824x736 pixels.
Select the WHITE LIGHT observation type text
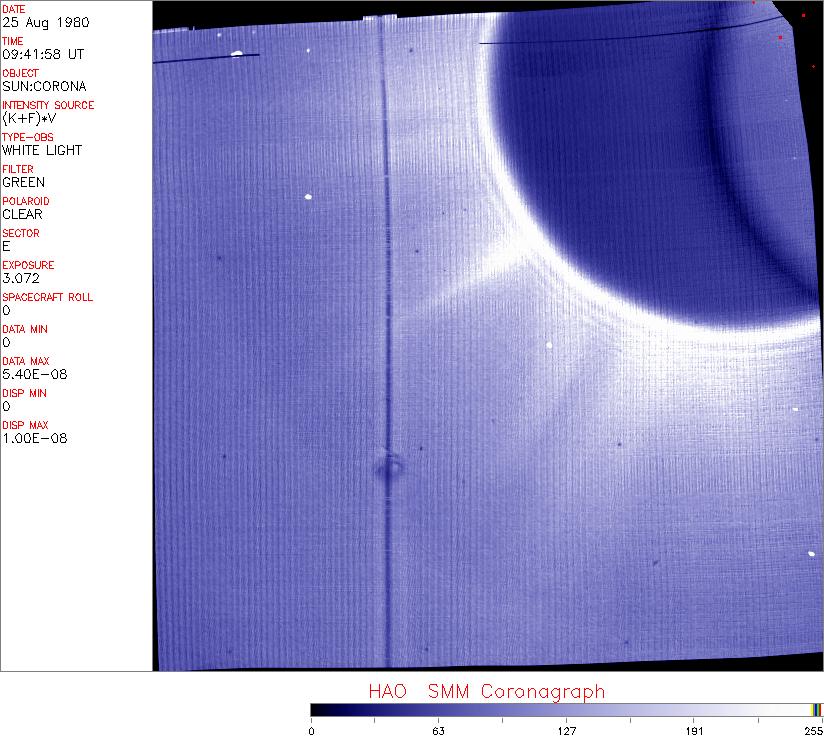coord(42,150)
